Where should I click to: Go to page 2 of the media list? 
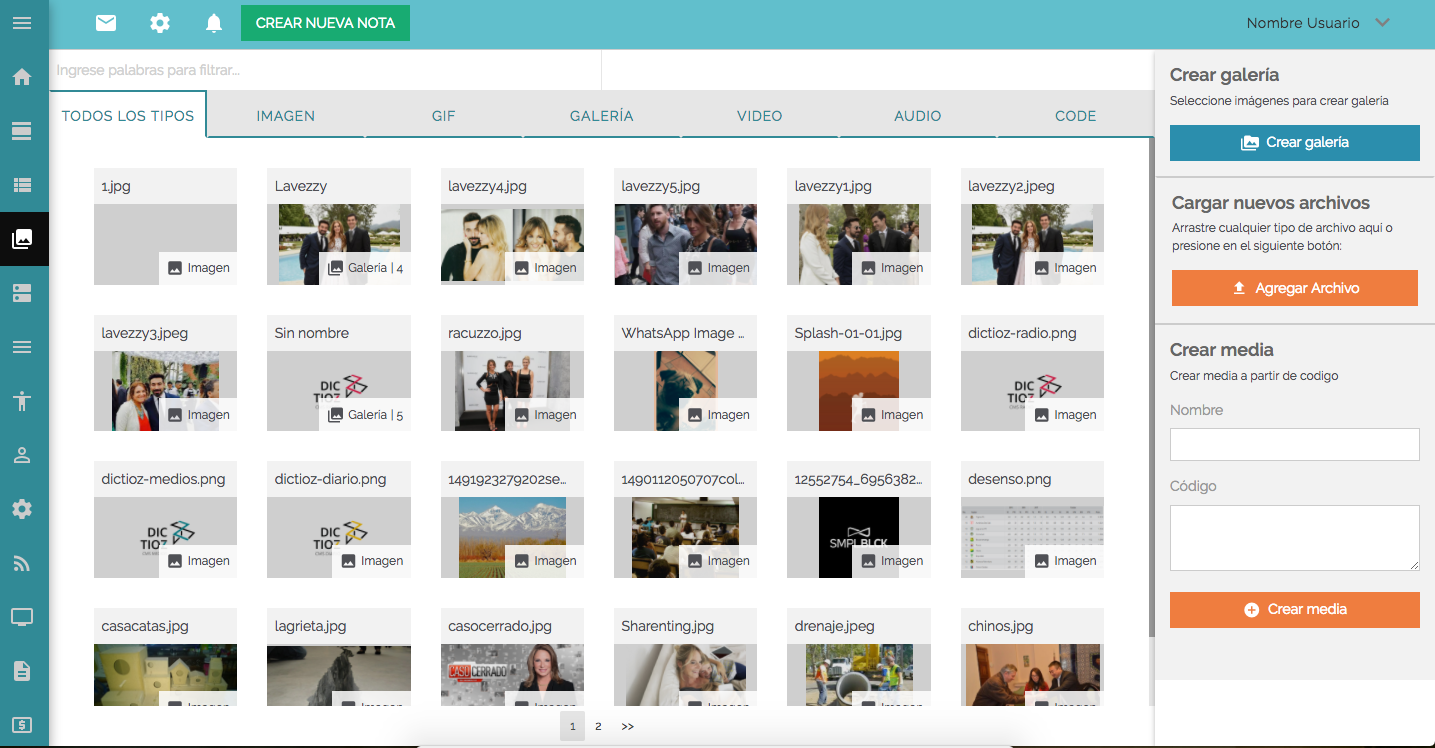point(598,726)
